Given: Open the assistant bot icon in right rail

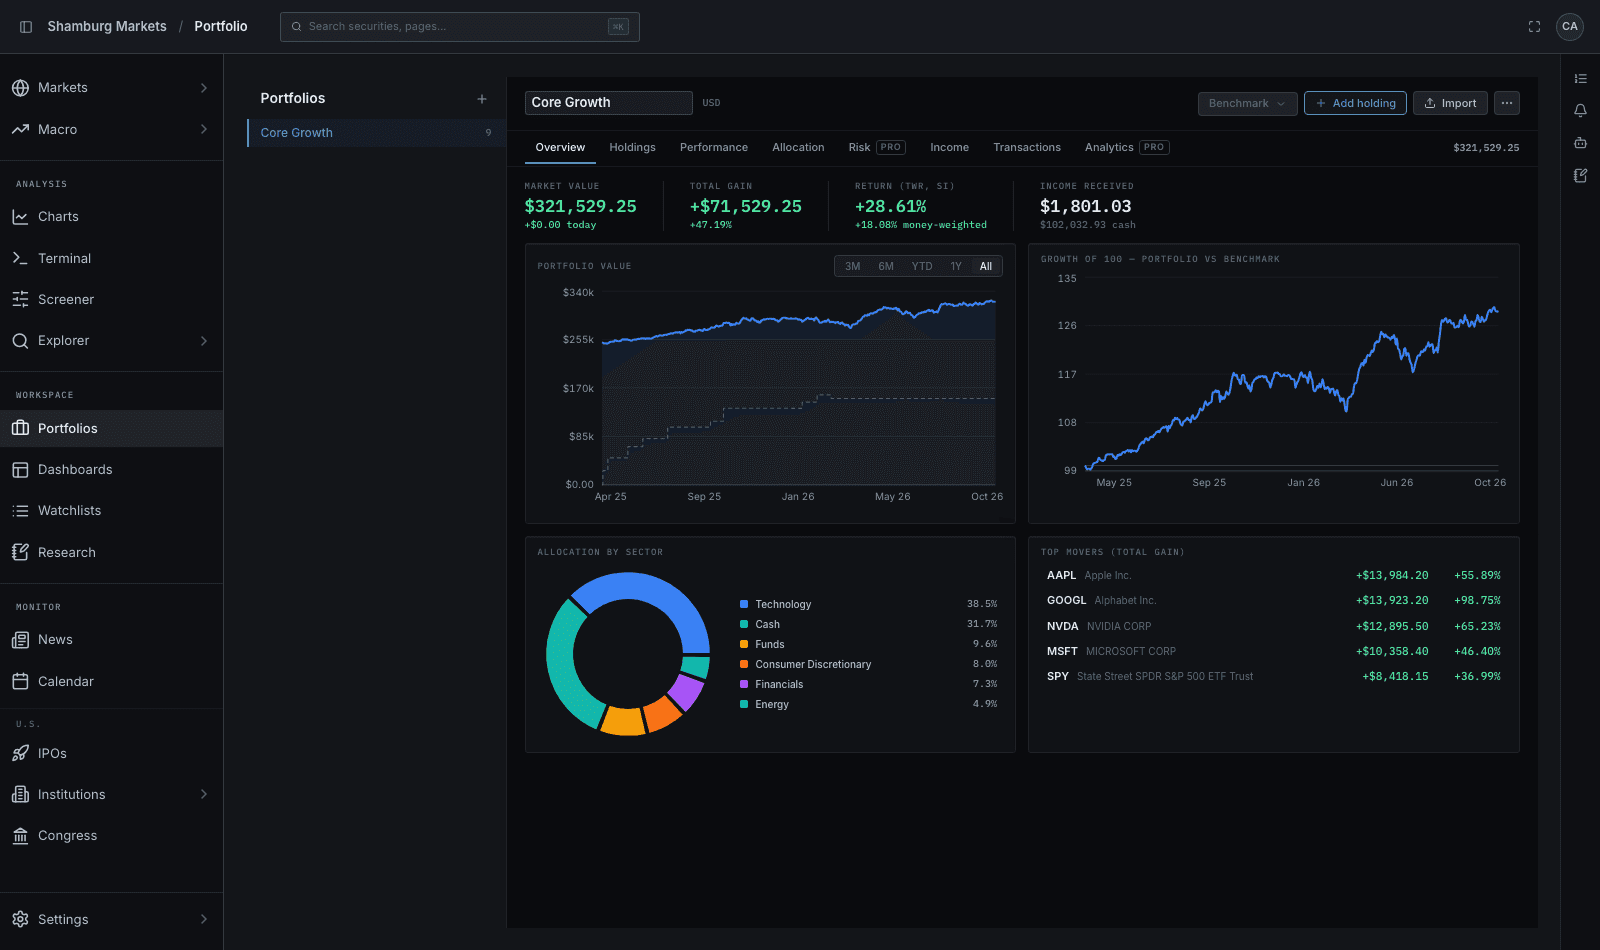Looking at the screenshot, I should (1580, 143).
